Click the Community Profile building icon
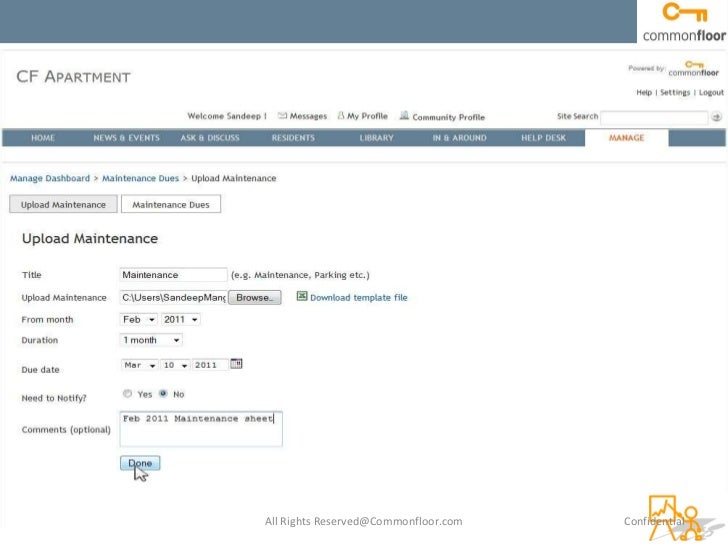Viewport: 728px width, 546px height. [x=404, y=115]
